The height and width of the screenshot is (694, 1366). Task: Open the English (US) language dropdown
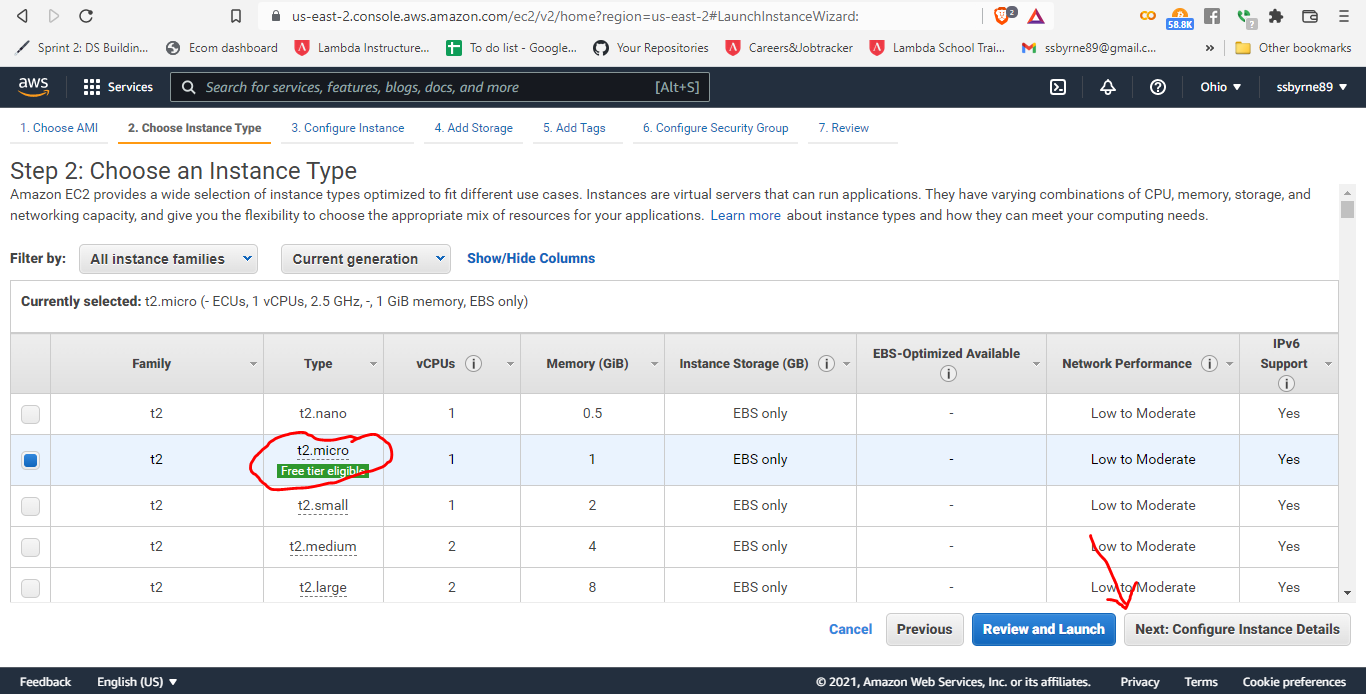coord(137,682)
